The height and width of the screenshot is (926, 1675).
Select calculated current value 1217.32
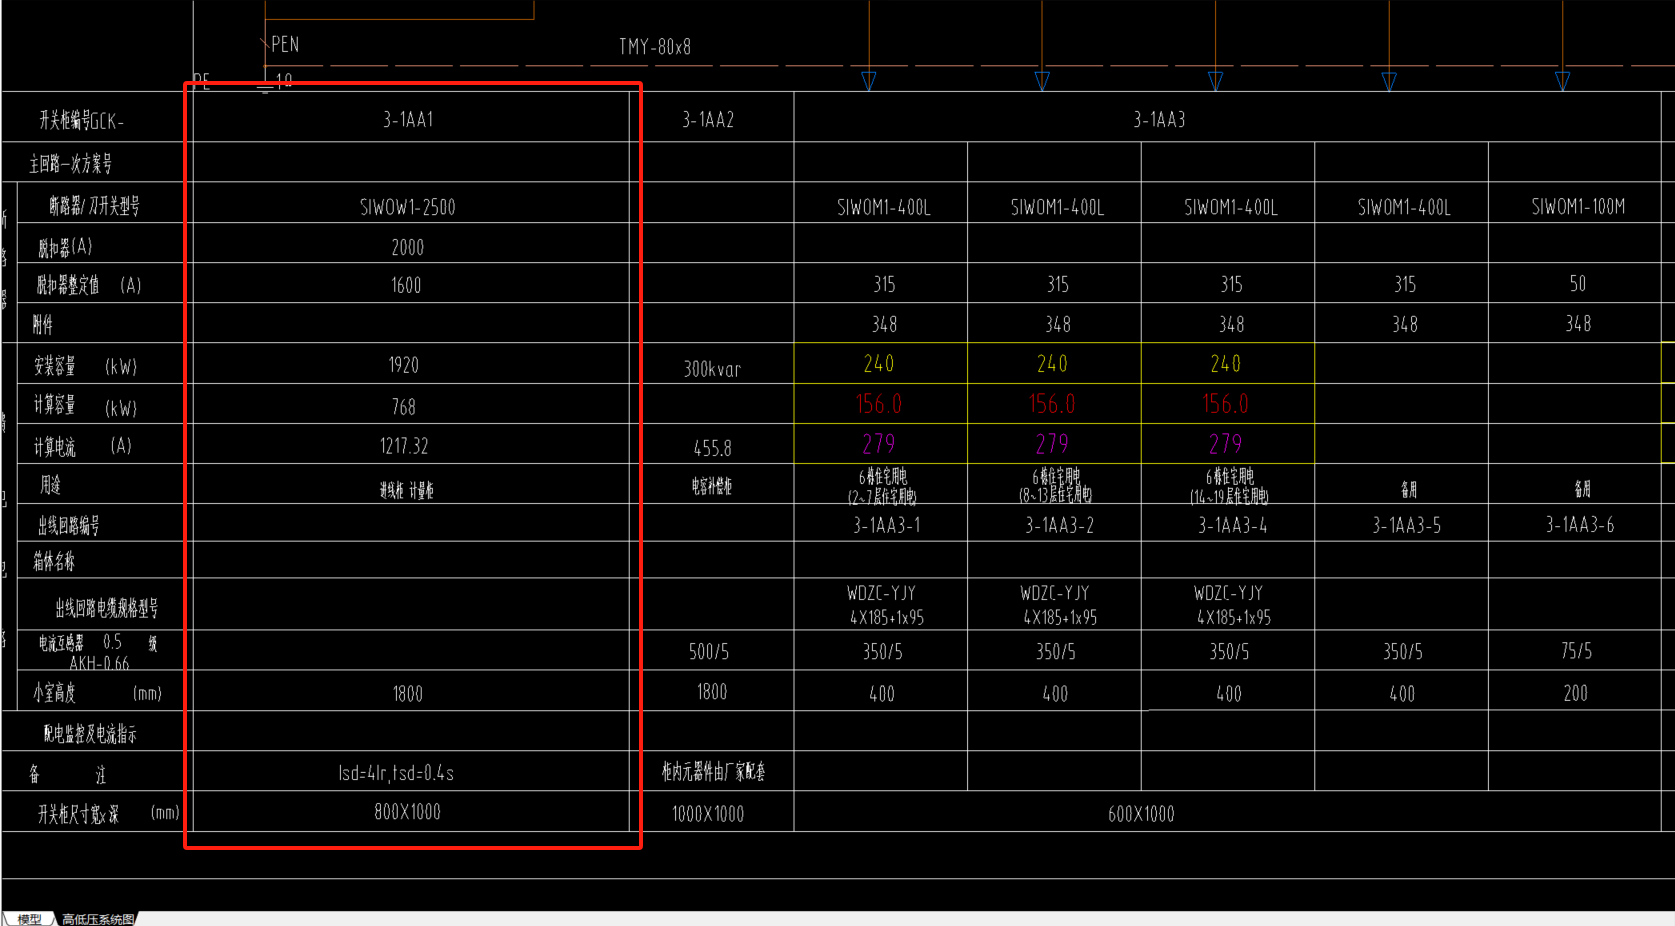404,446
